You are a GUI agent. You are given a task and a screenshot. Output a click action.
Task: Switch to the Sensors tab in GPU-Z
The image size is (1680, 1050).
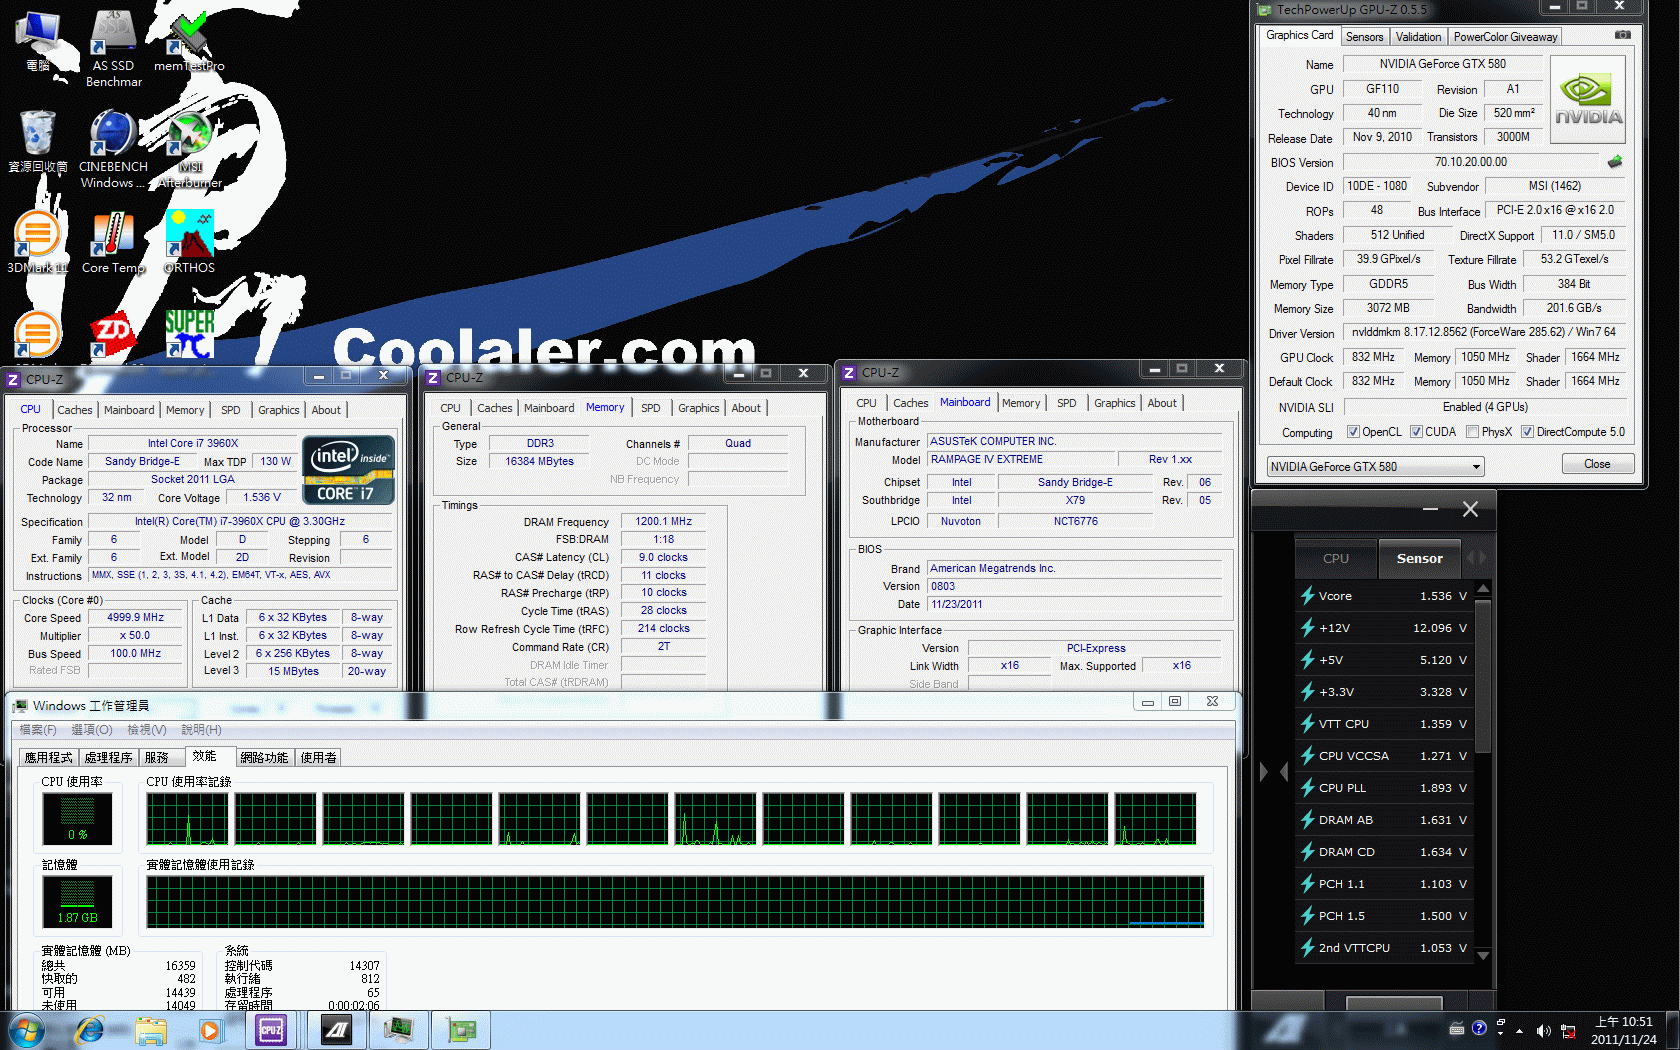[x=1364, y=37]
